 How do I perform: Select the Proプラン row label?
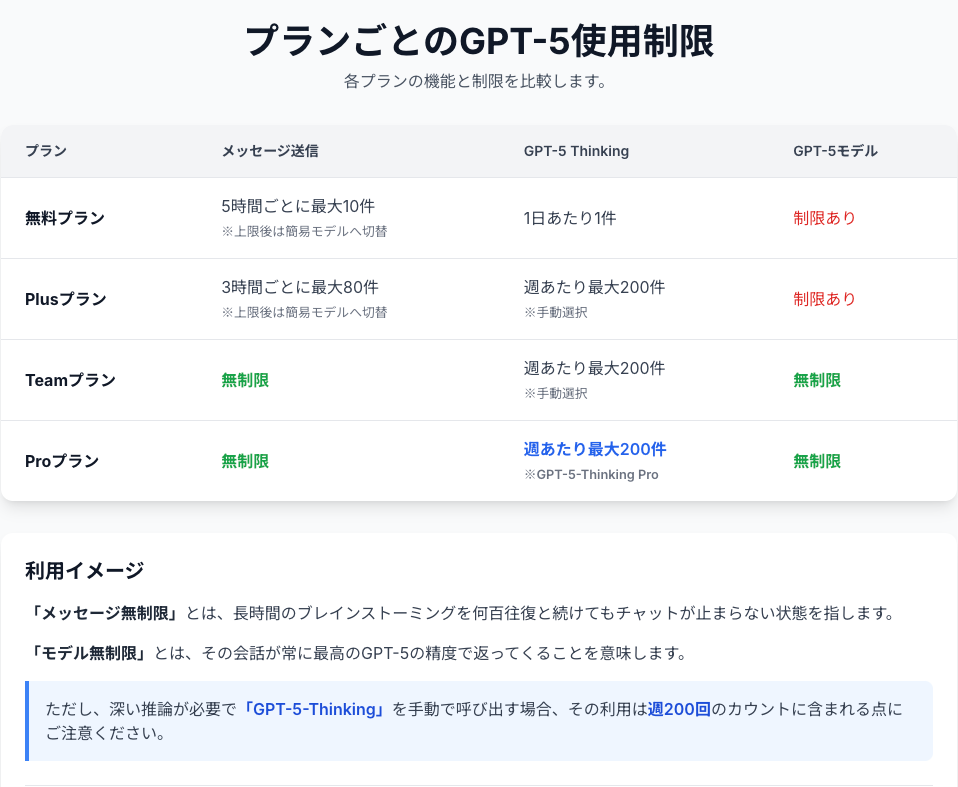[x=62, y=461]
